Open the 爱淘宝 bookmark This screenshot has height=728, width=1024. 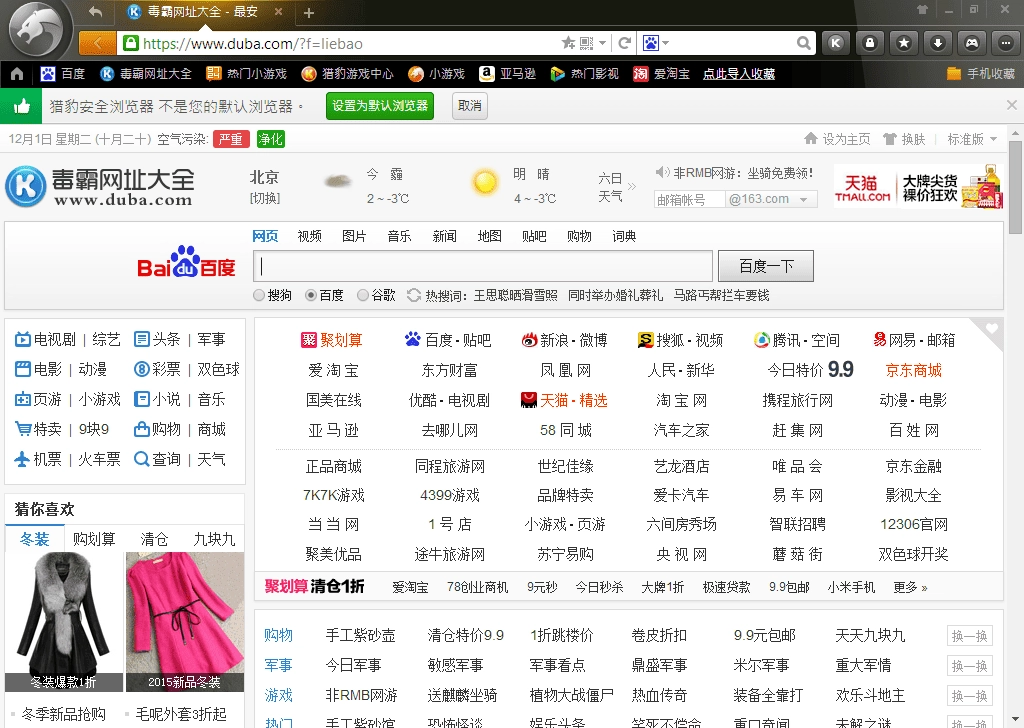pyautogui.click(x=661, y=74)
